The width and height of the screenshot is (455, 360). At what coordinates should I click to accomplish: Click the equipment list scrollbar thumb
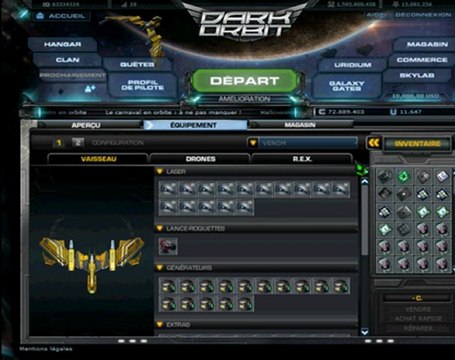365,221
